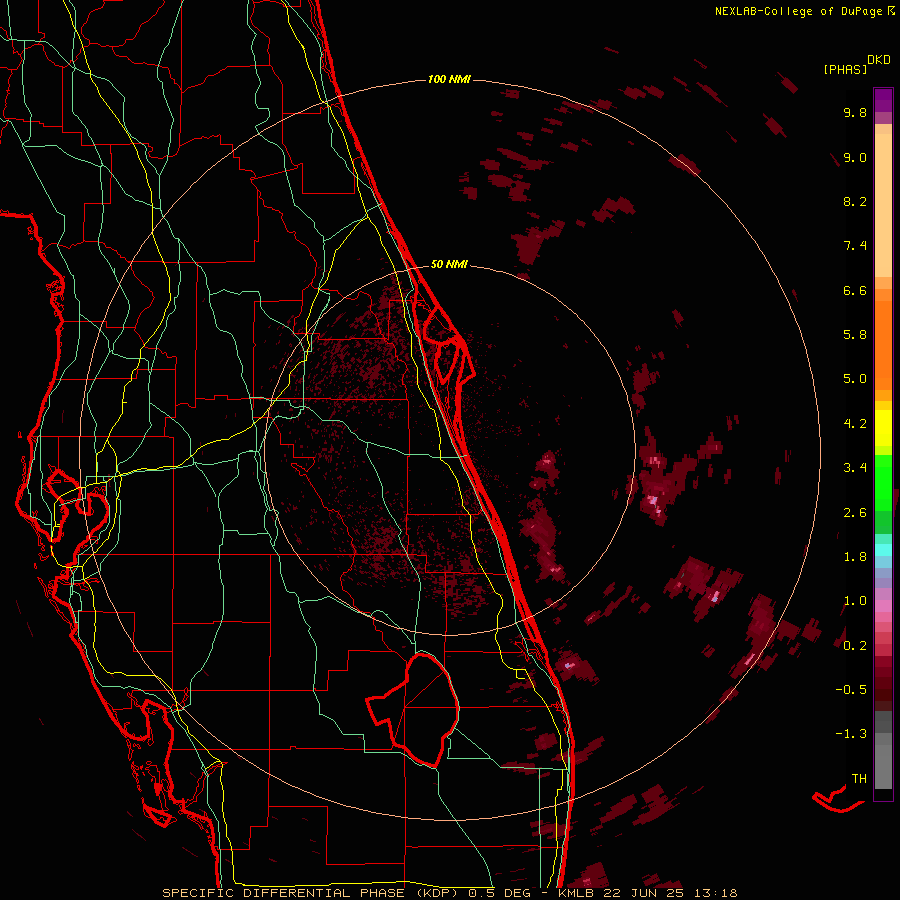Image resolution: width=900 pixels, height=900 pixels.
Task: Click the 5.8 color scale label
Action: pos(855,335)
